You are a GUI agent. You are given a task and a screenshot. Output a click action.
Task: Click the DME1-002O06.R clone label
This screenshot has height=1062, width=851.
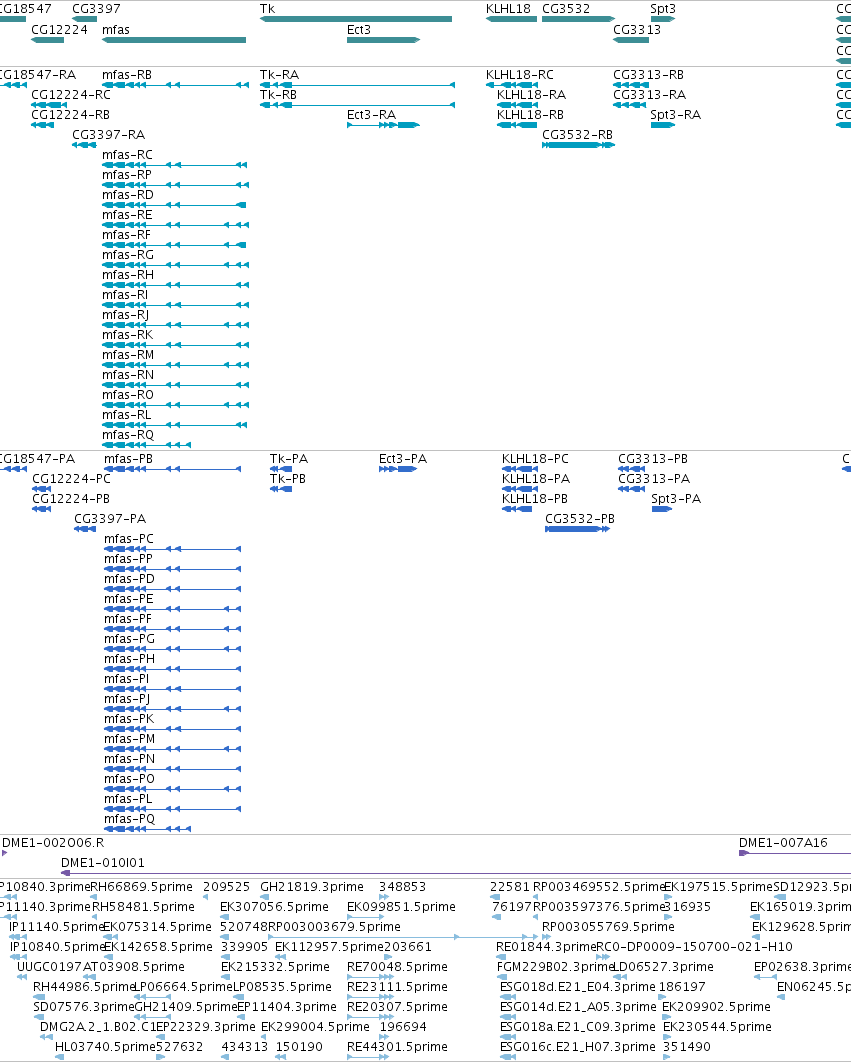(54, 843)
